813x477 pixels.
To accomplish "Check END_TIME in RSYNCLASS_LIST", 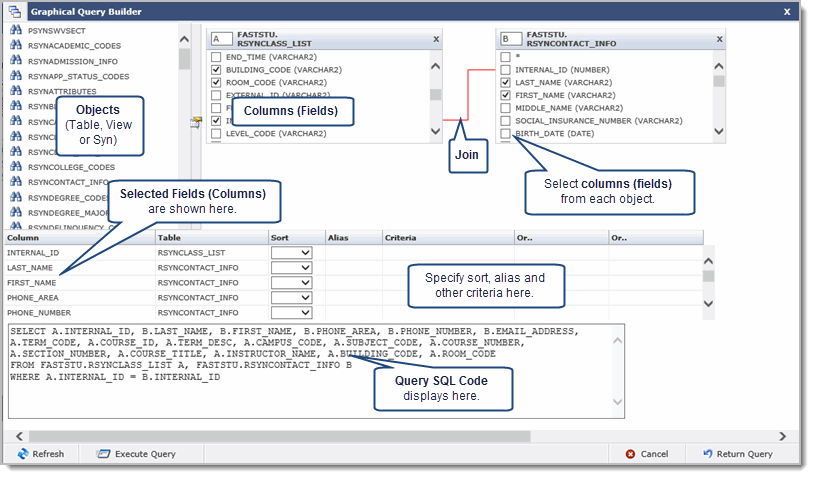I will 216,57.
